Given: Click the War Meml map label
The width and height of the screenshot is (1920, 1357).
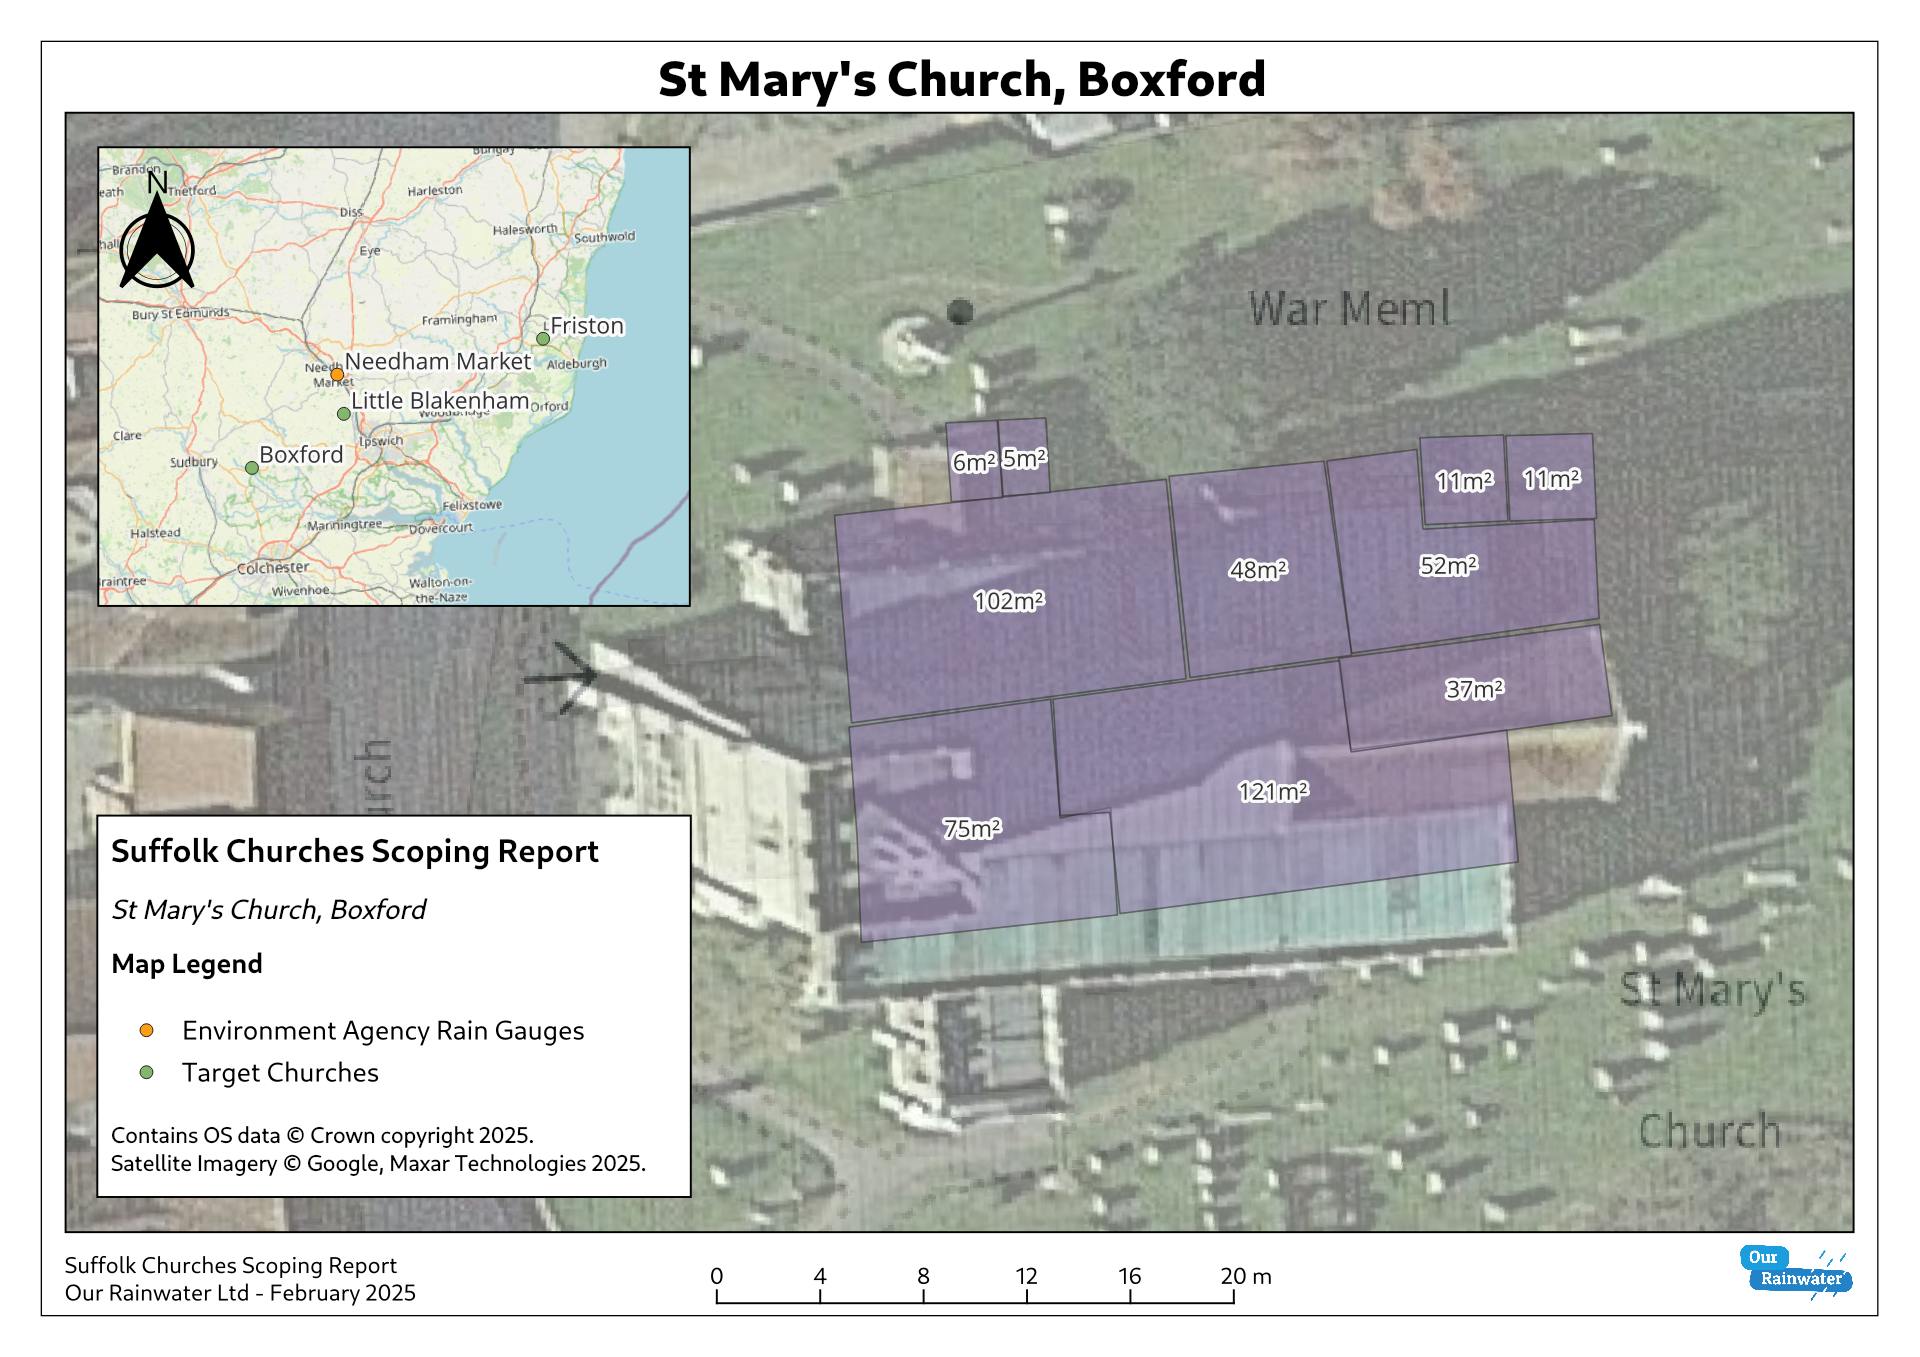Looking at the screenshot, I should pos(1349,309).
